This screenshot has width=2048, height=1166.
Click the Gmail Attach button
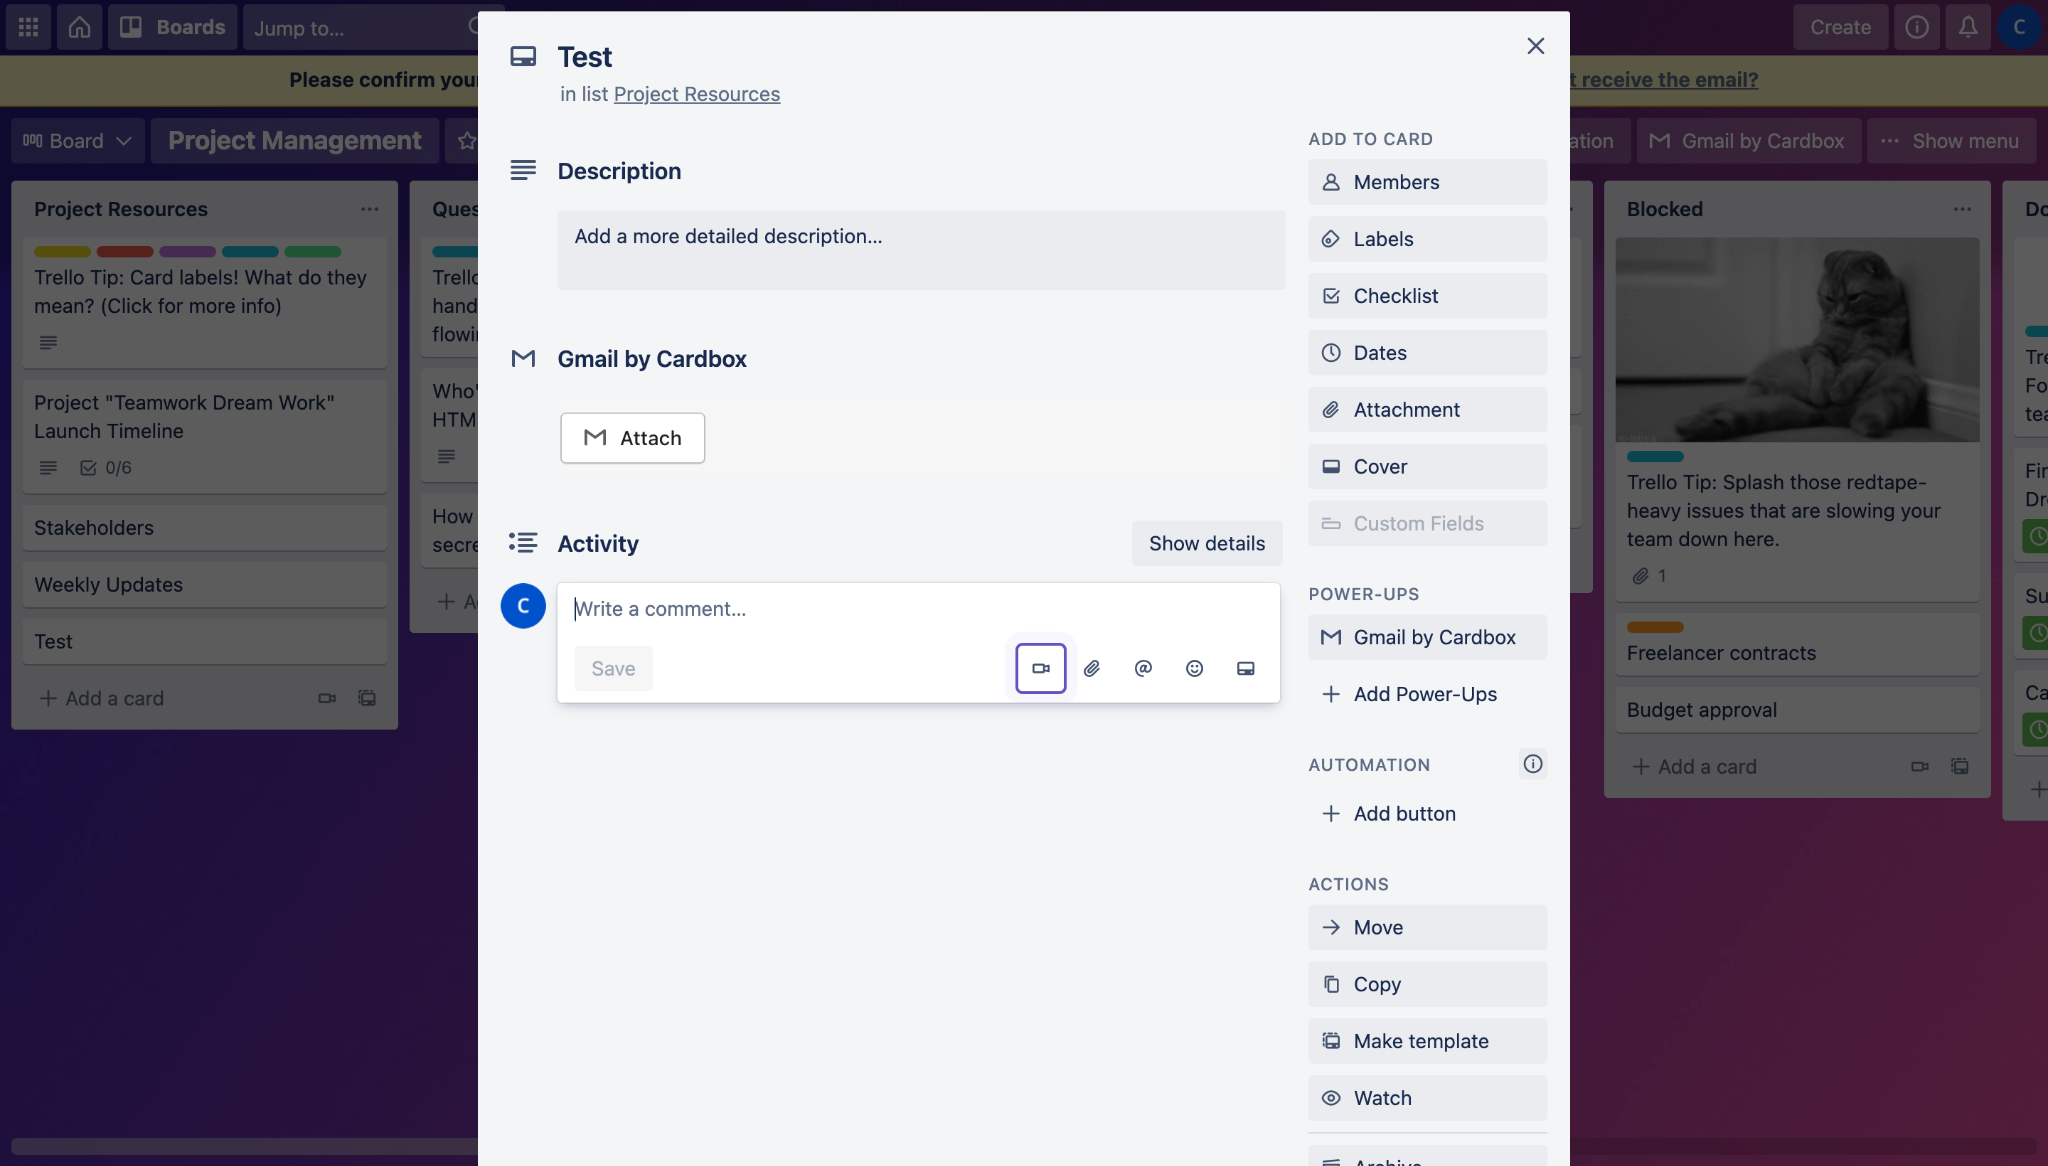632,438
